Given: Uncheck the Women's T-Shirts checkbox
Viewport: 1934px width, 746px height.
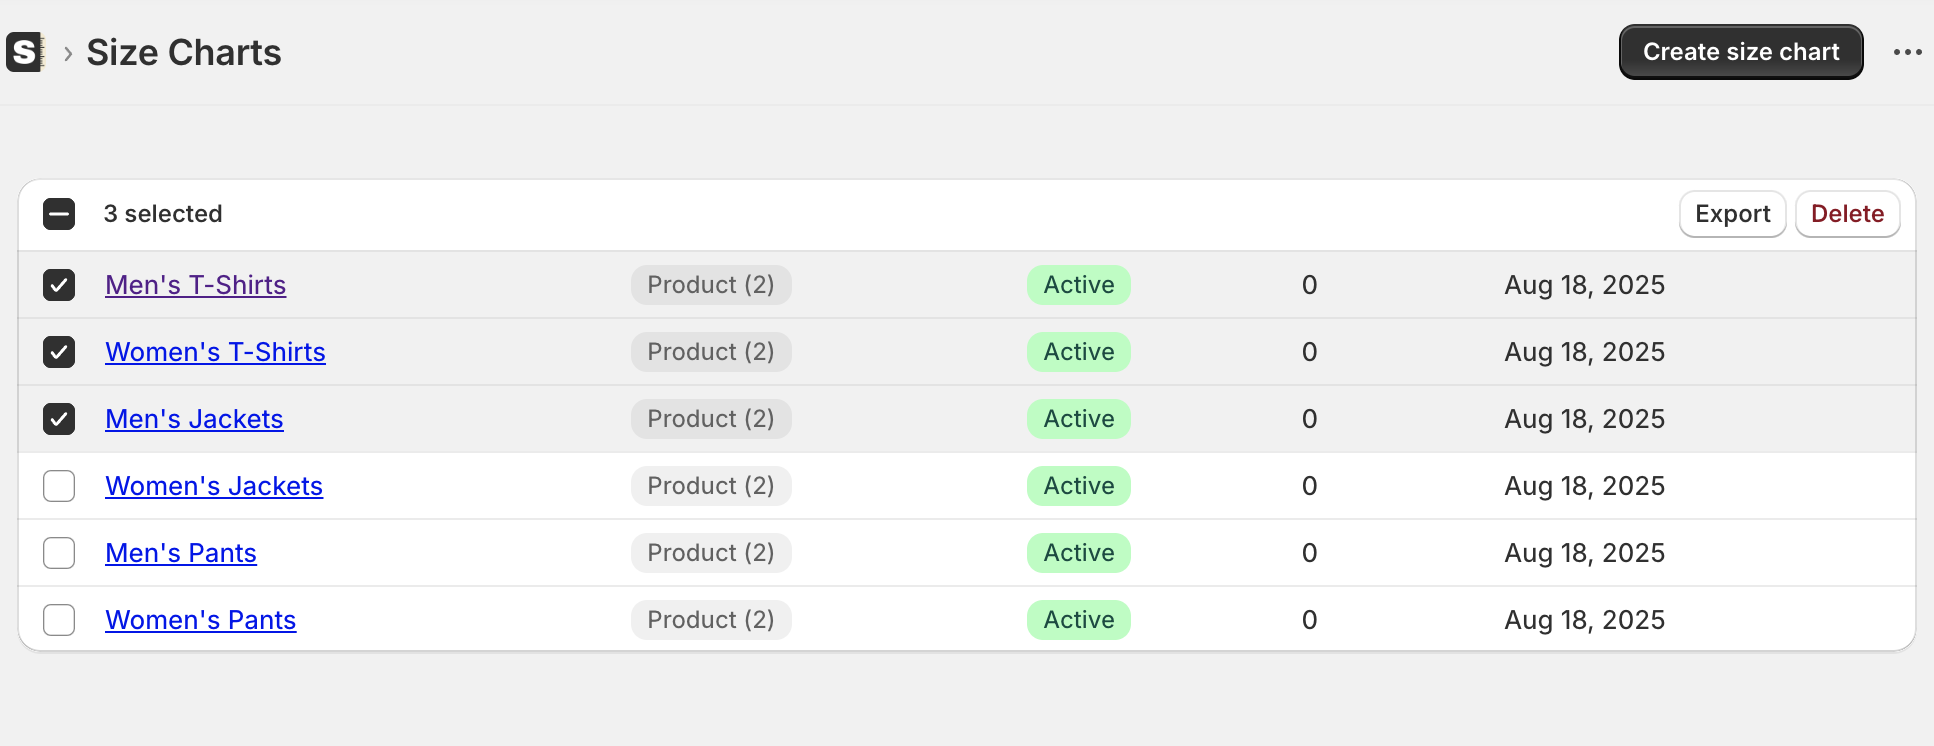Looking at the screenshot, I should point(59,352).
